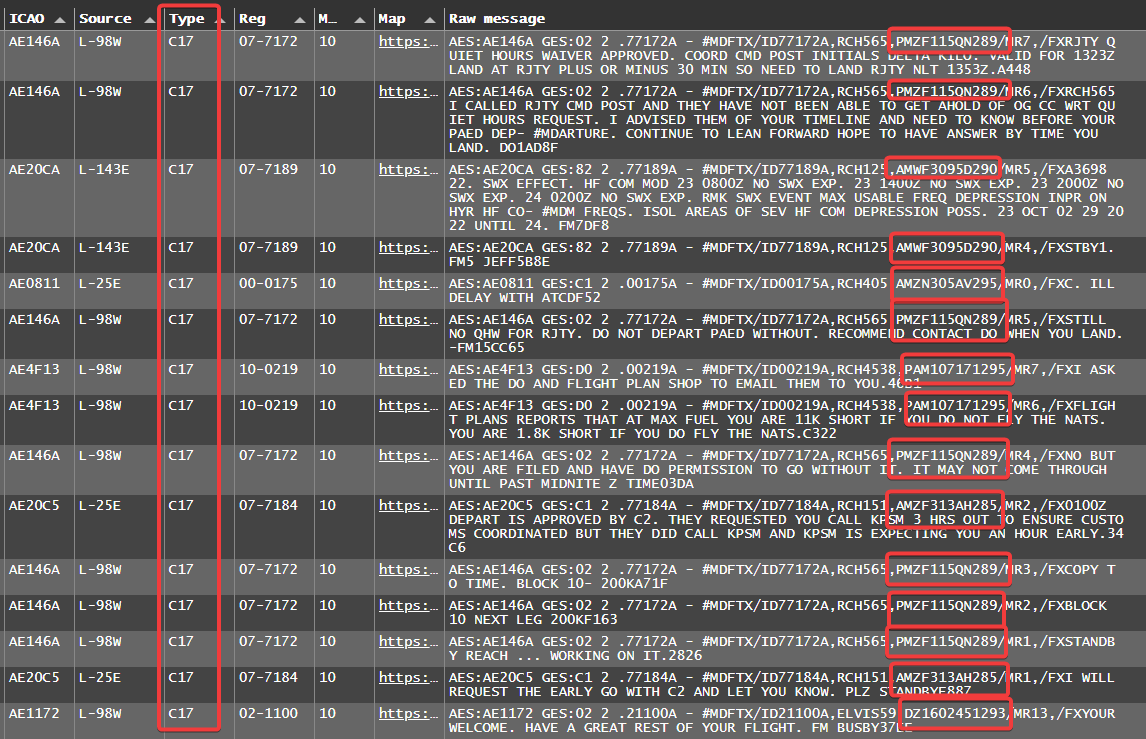This screenshot has width=1146, height=739.
Task: Open map link in the AE1172 row
Action: [408, 713]
